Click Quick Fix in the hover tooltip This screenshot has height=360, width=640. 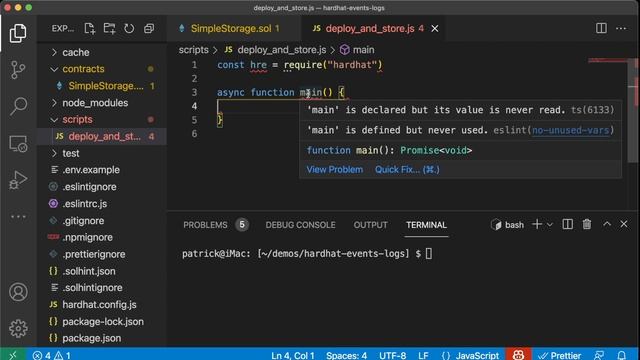[407, 170]
